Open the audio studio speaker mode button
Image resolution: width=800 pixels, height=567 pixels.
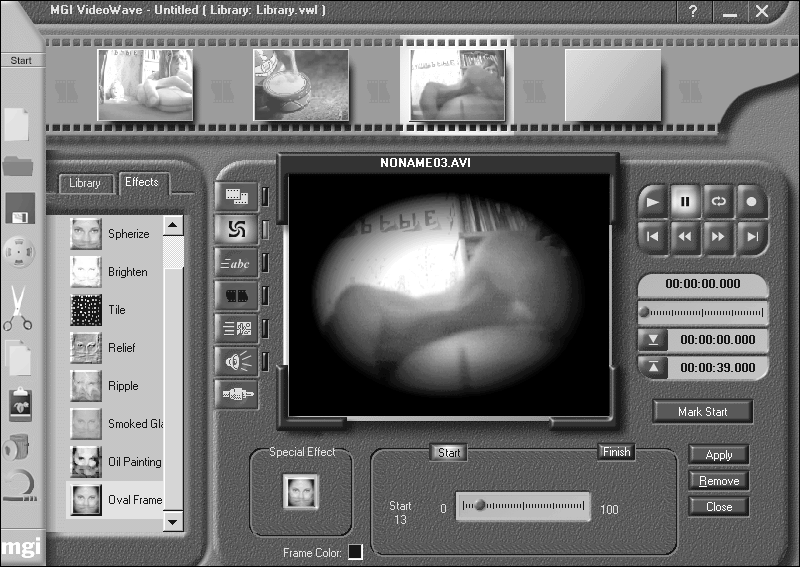pos(236,361)
